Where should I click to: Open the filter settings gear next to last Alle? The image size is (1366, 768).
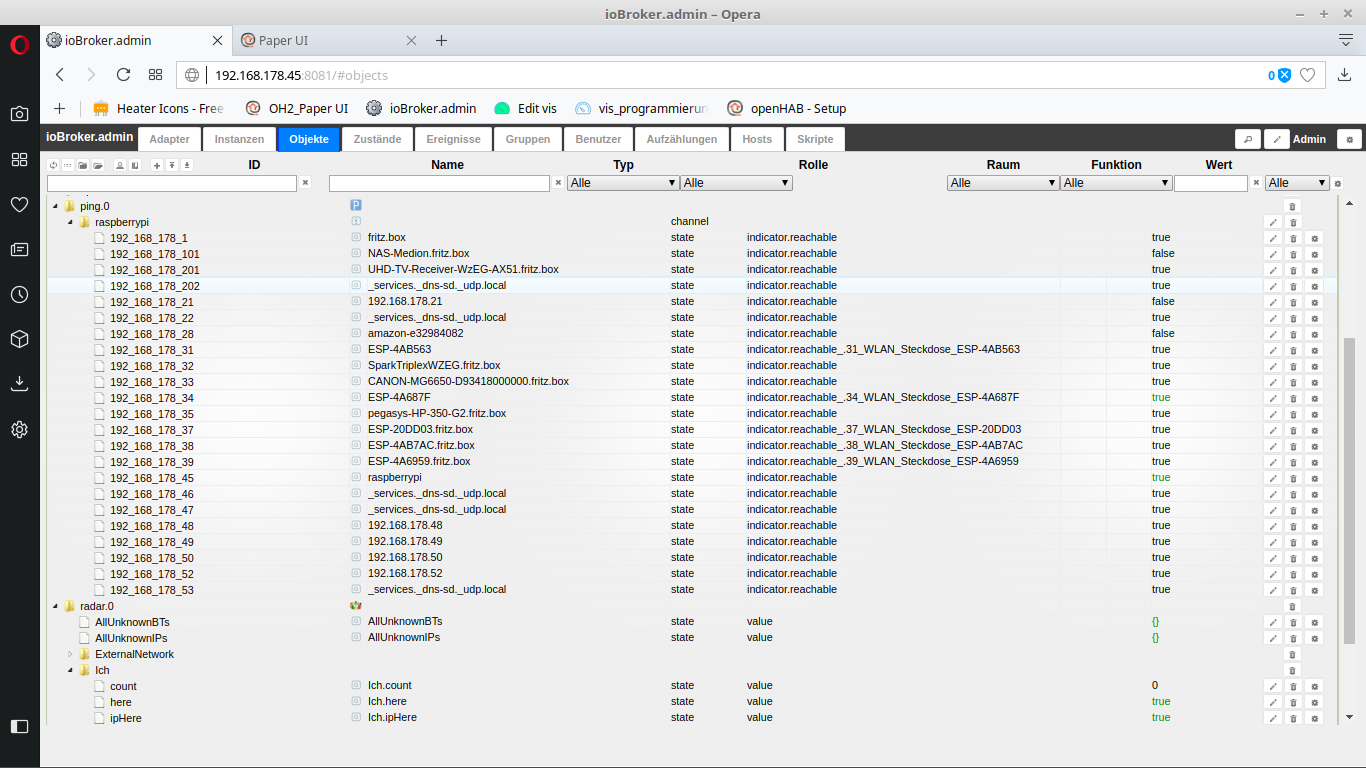click(1338, 184)
